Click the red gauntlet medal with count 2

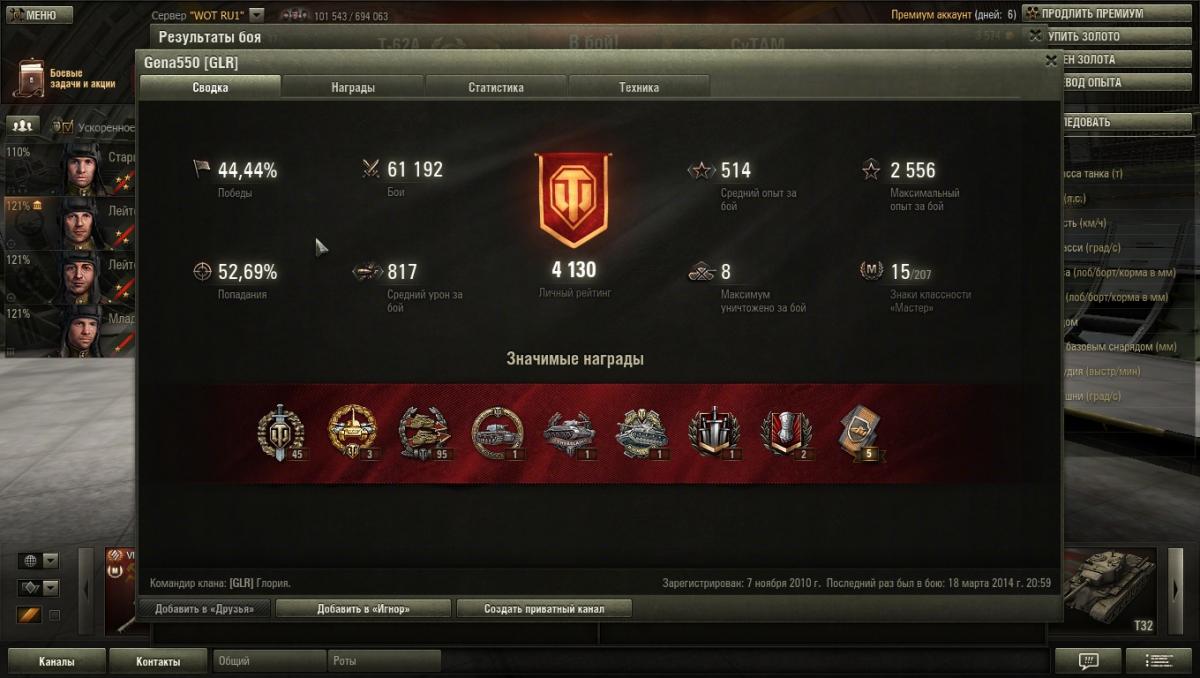[786, 433]
